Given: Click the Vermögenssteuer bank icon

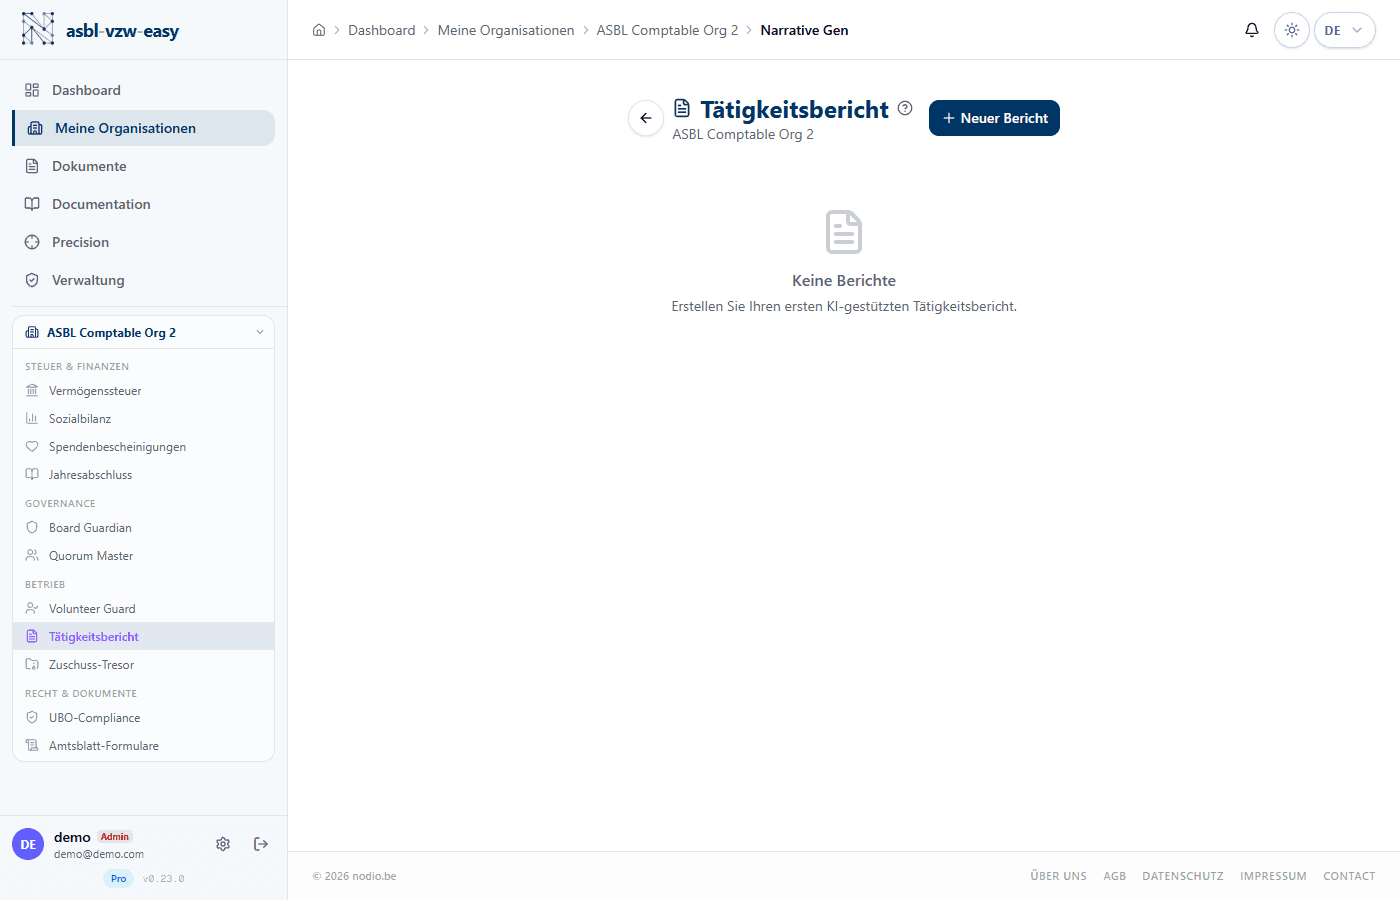Looking at the screenshot, I should [32, 391].
